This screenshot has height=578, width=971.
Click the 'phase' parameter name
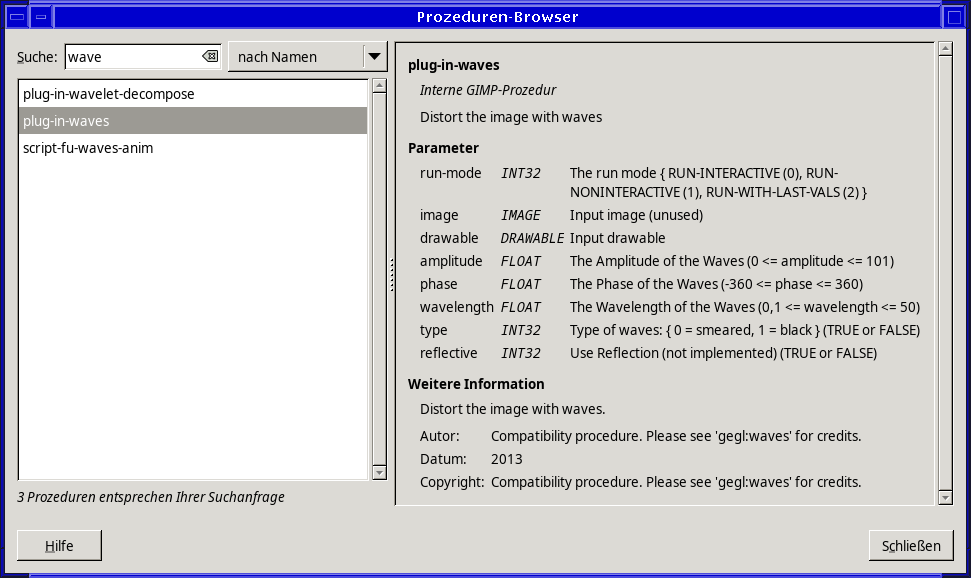tap(438, 284)
